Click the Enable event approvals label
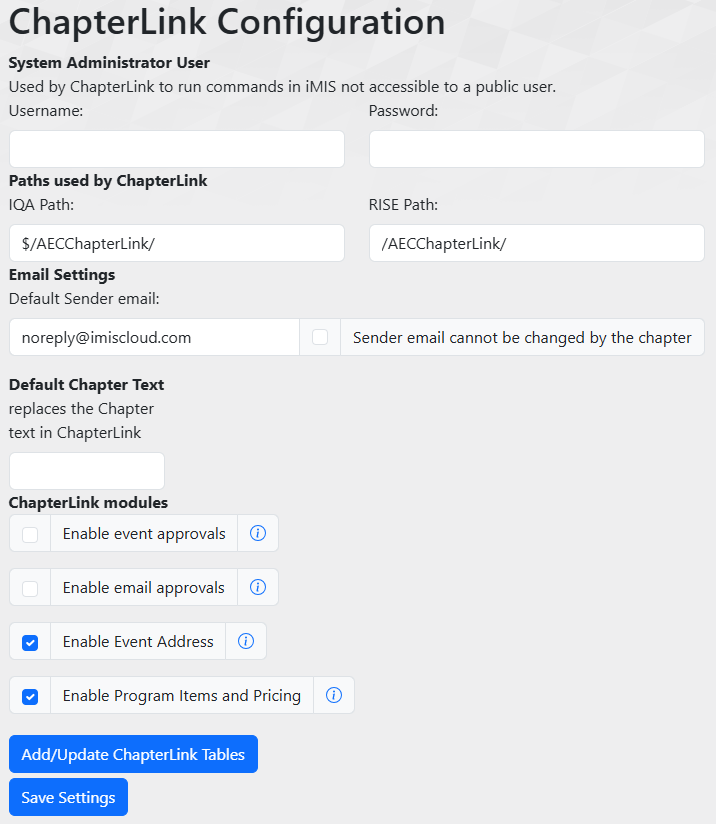Screen dimensions: 716x824 pos(144,534)
